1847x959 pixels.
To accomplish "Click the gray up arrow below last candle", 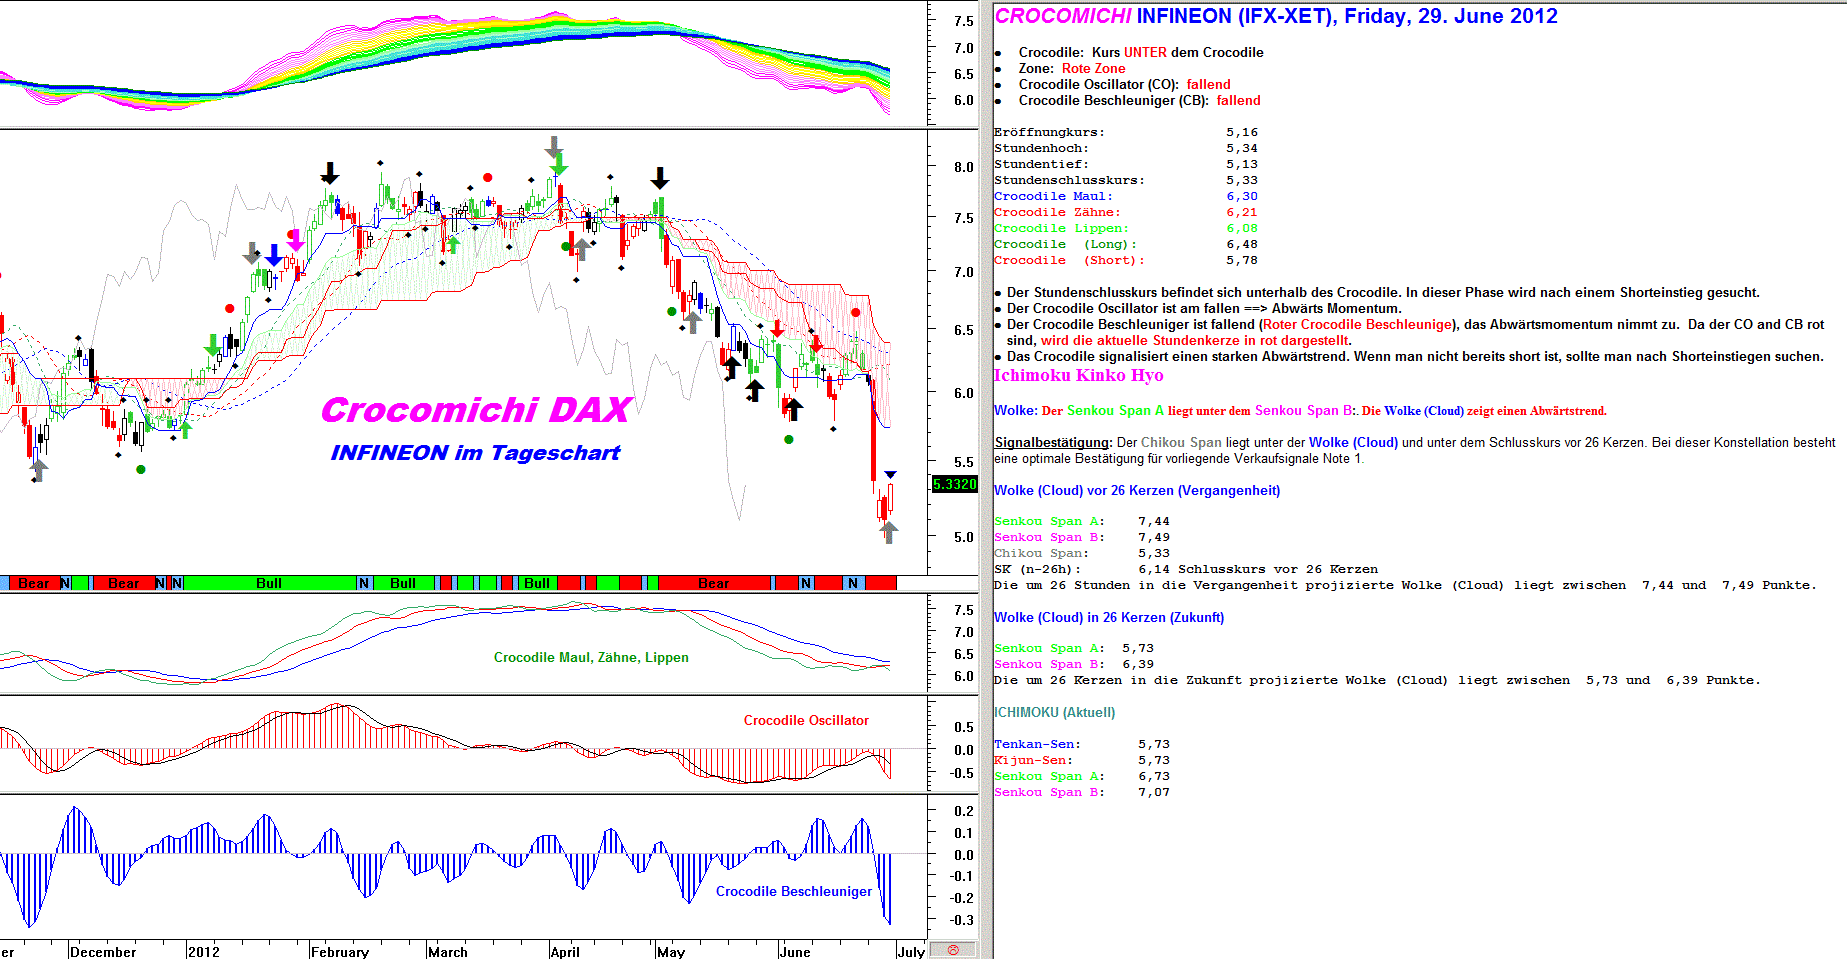I will click(x=888, y=532).
